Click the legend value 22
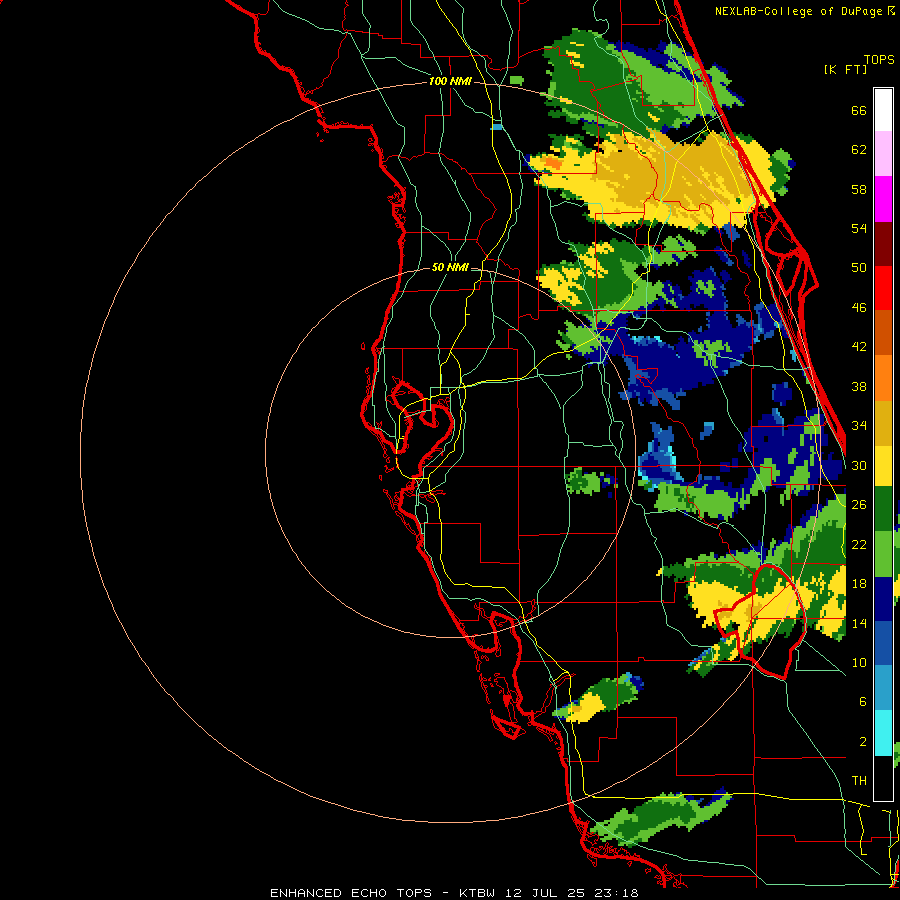 coord(859,544)
